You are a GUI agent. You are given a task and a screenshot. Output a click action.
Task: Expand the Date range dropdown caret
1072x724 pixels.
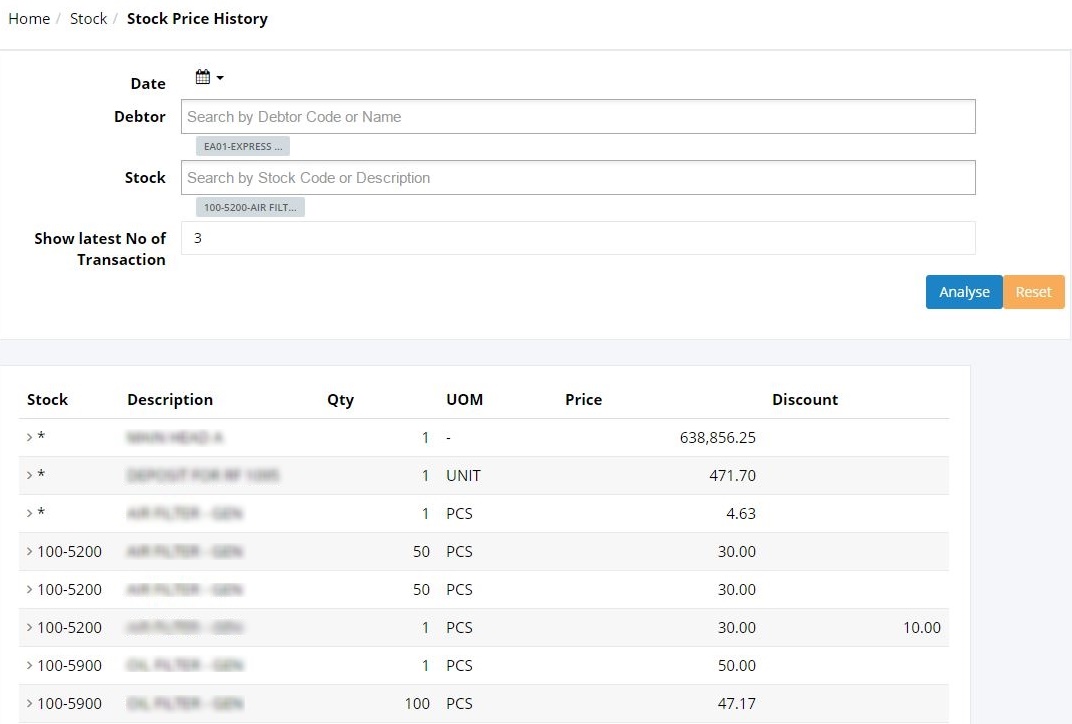point(219,78)
